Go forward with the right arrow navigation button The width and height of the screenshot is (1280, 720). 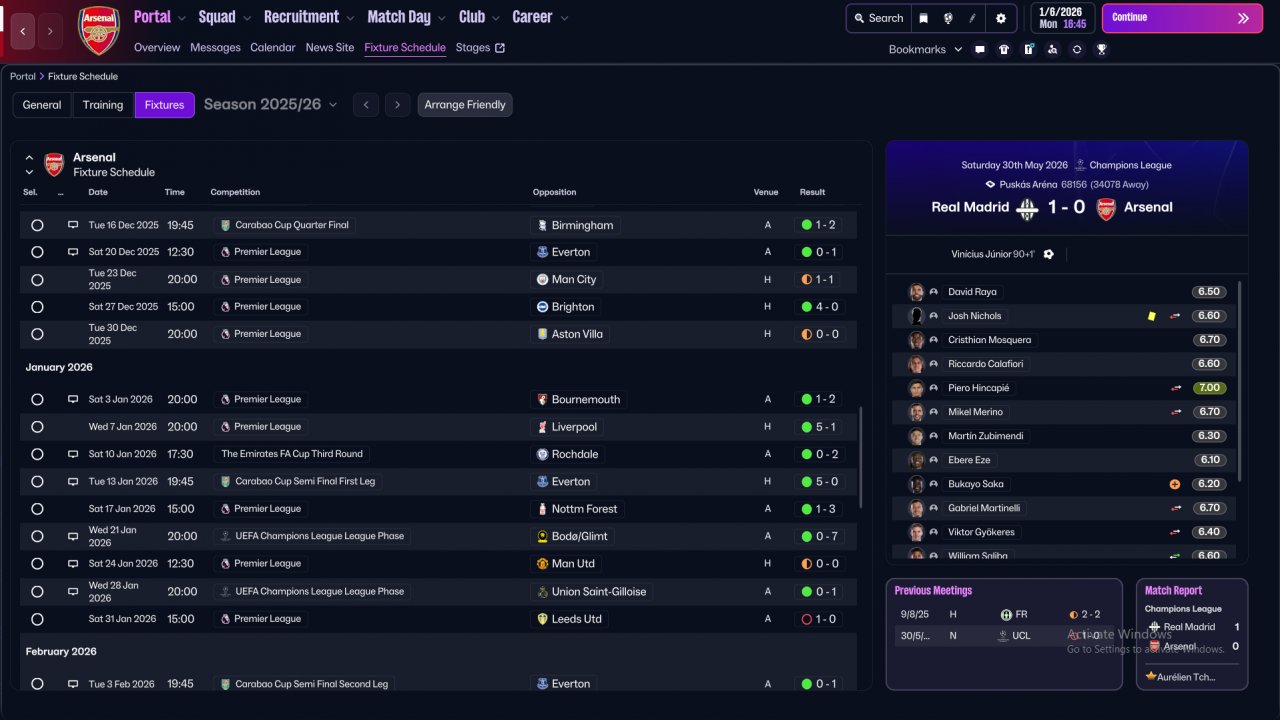coord(50,31)
